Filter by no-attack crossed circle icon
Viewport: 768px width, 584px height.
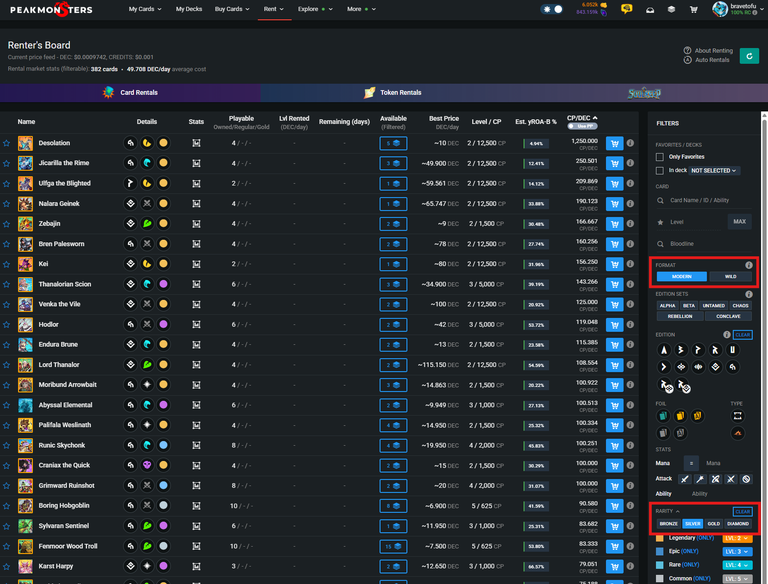[745, 479]
